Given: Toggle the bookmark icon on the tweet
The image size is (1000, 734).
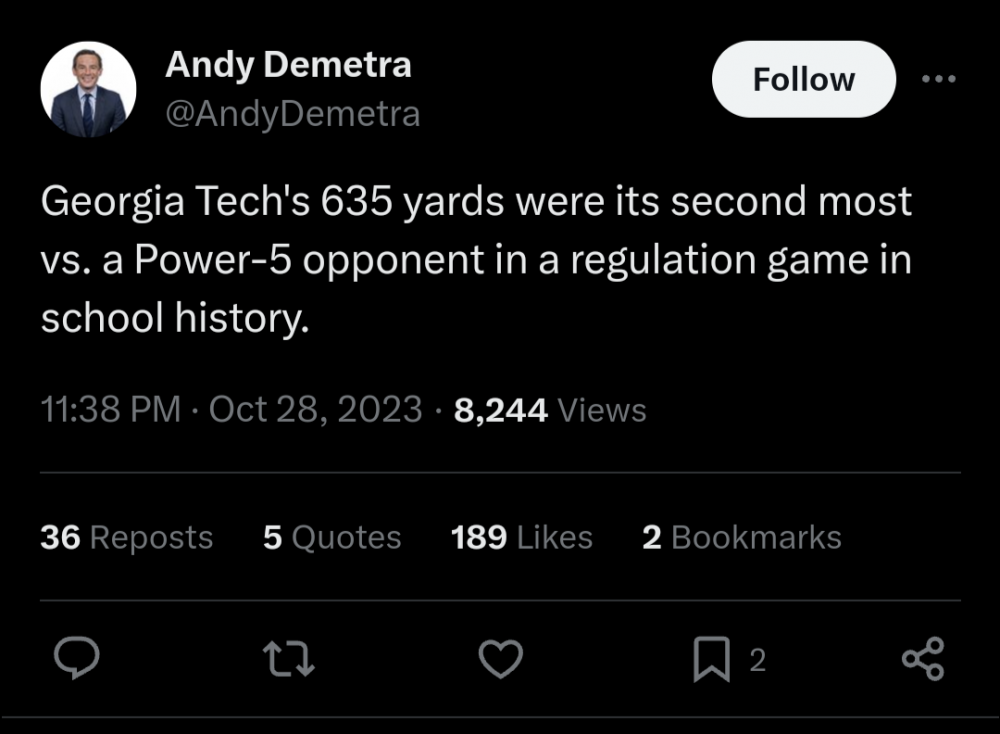Looking at the screenshot, I should (711, 660).
